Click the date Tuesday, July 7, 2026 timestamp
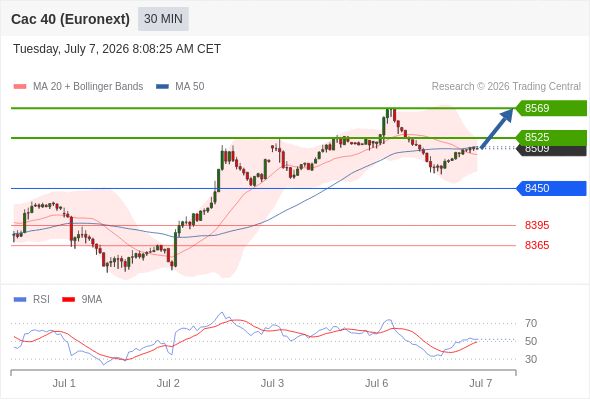590x400 pixels. coord(117,49)
